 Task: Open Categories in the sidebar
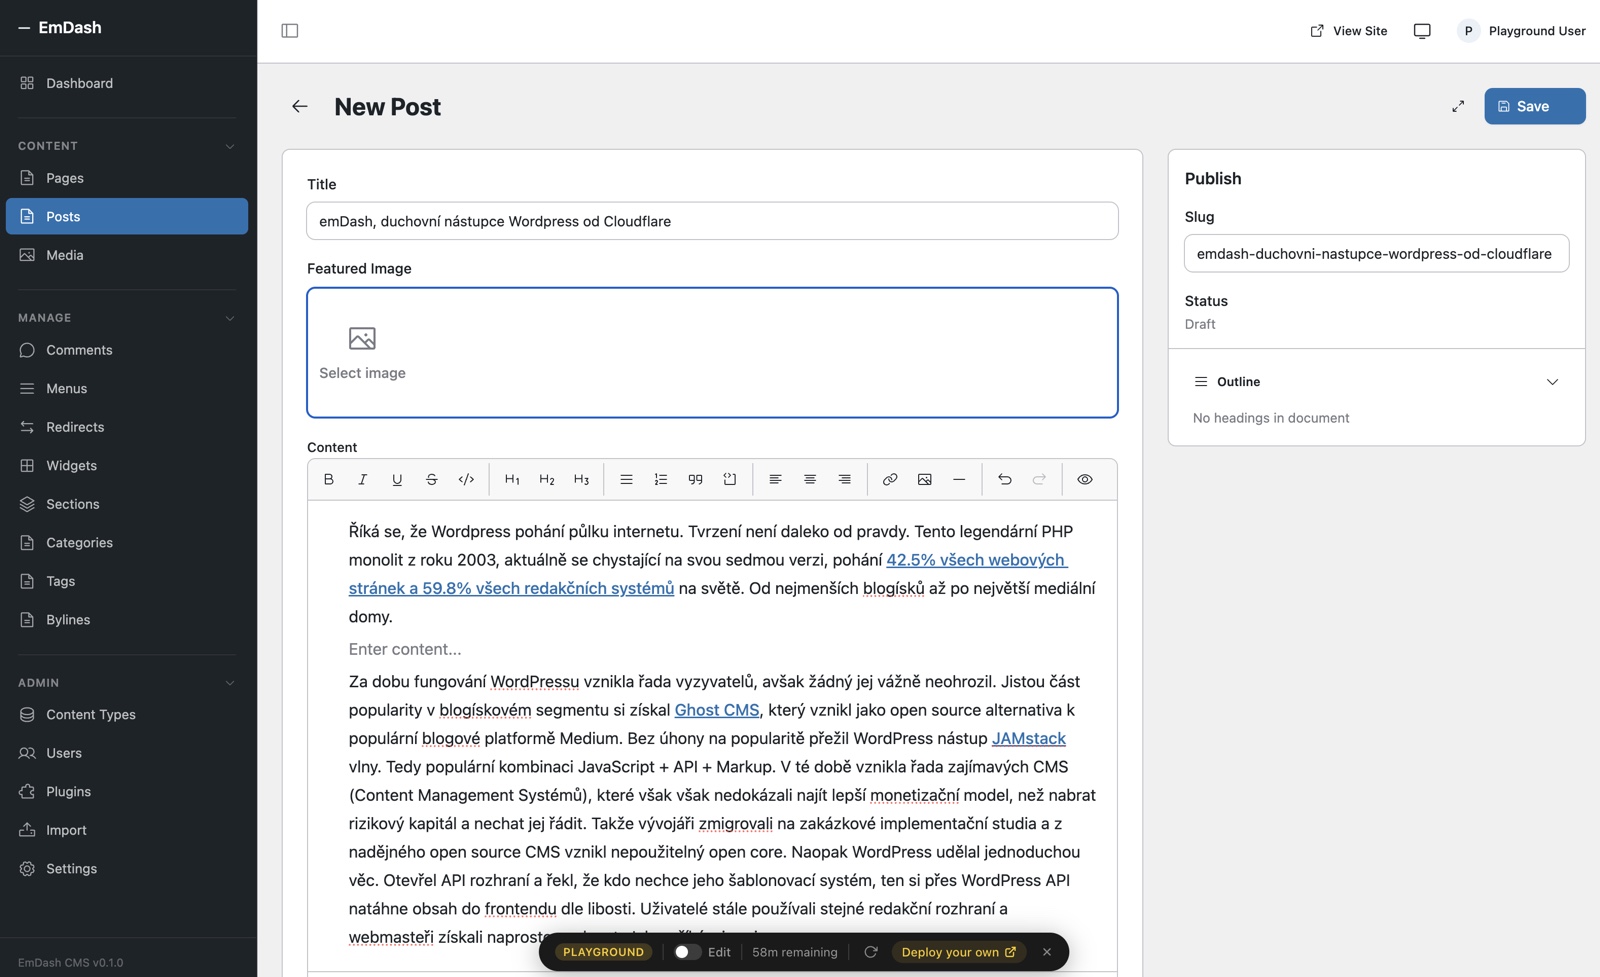127,542
